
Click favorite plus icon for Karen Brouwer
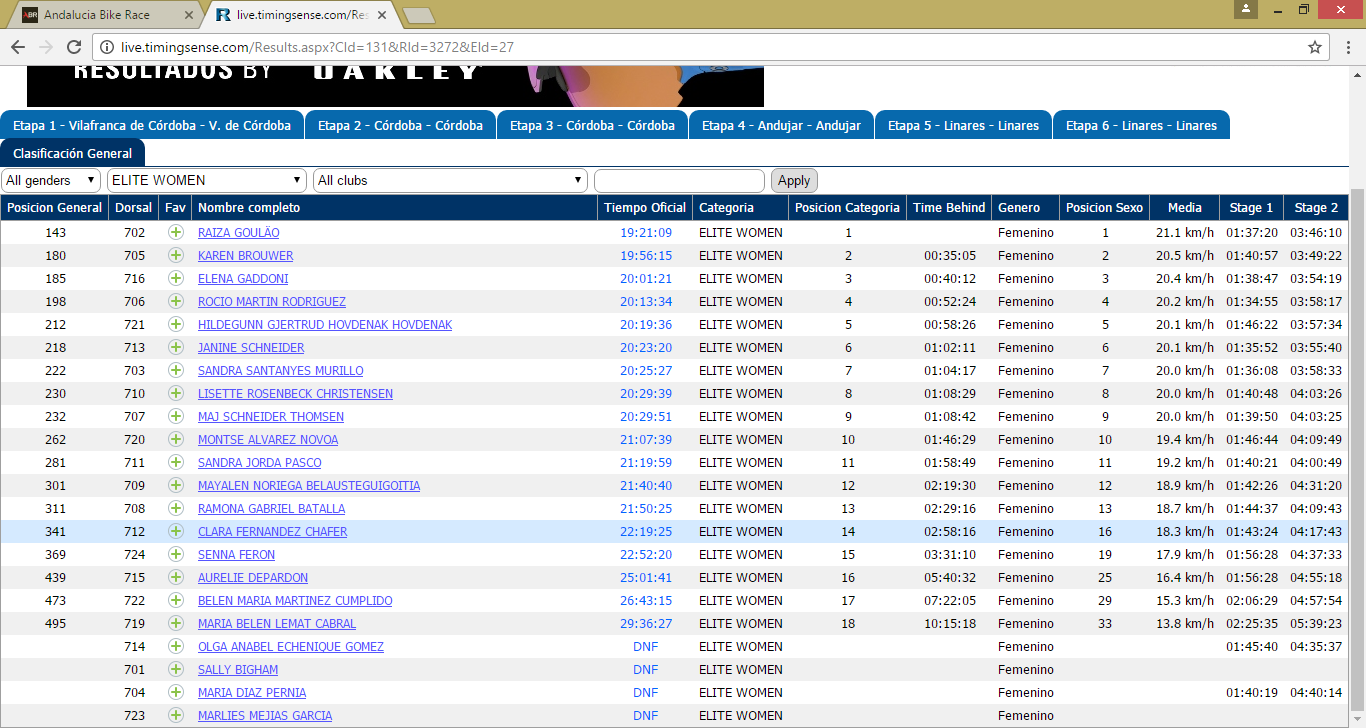[176, 255]
